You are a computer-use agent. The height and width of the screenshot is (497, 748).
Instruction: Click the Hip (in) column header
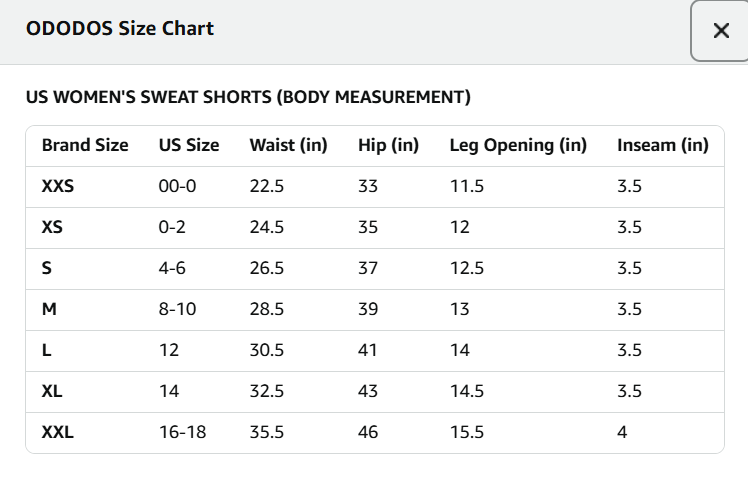click(388, 145)
